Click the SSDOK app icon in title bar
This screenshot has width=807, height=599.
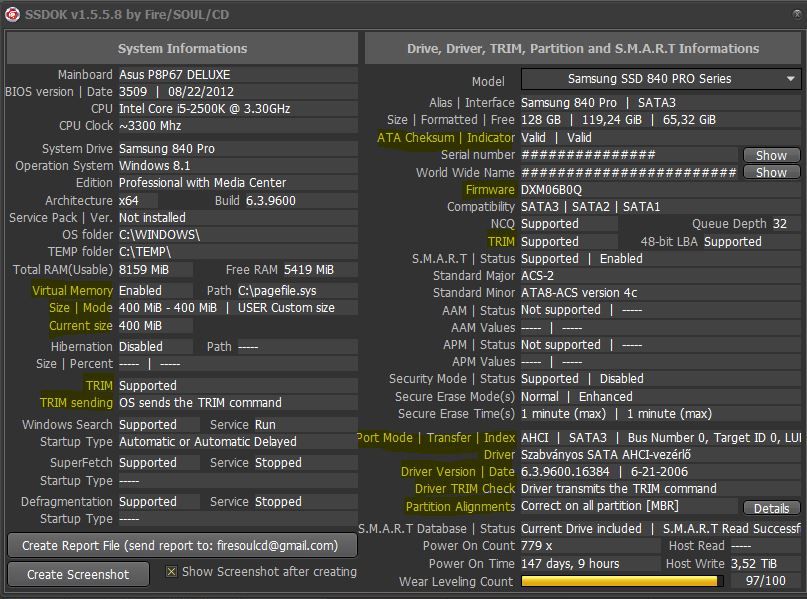[12, 14]
